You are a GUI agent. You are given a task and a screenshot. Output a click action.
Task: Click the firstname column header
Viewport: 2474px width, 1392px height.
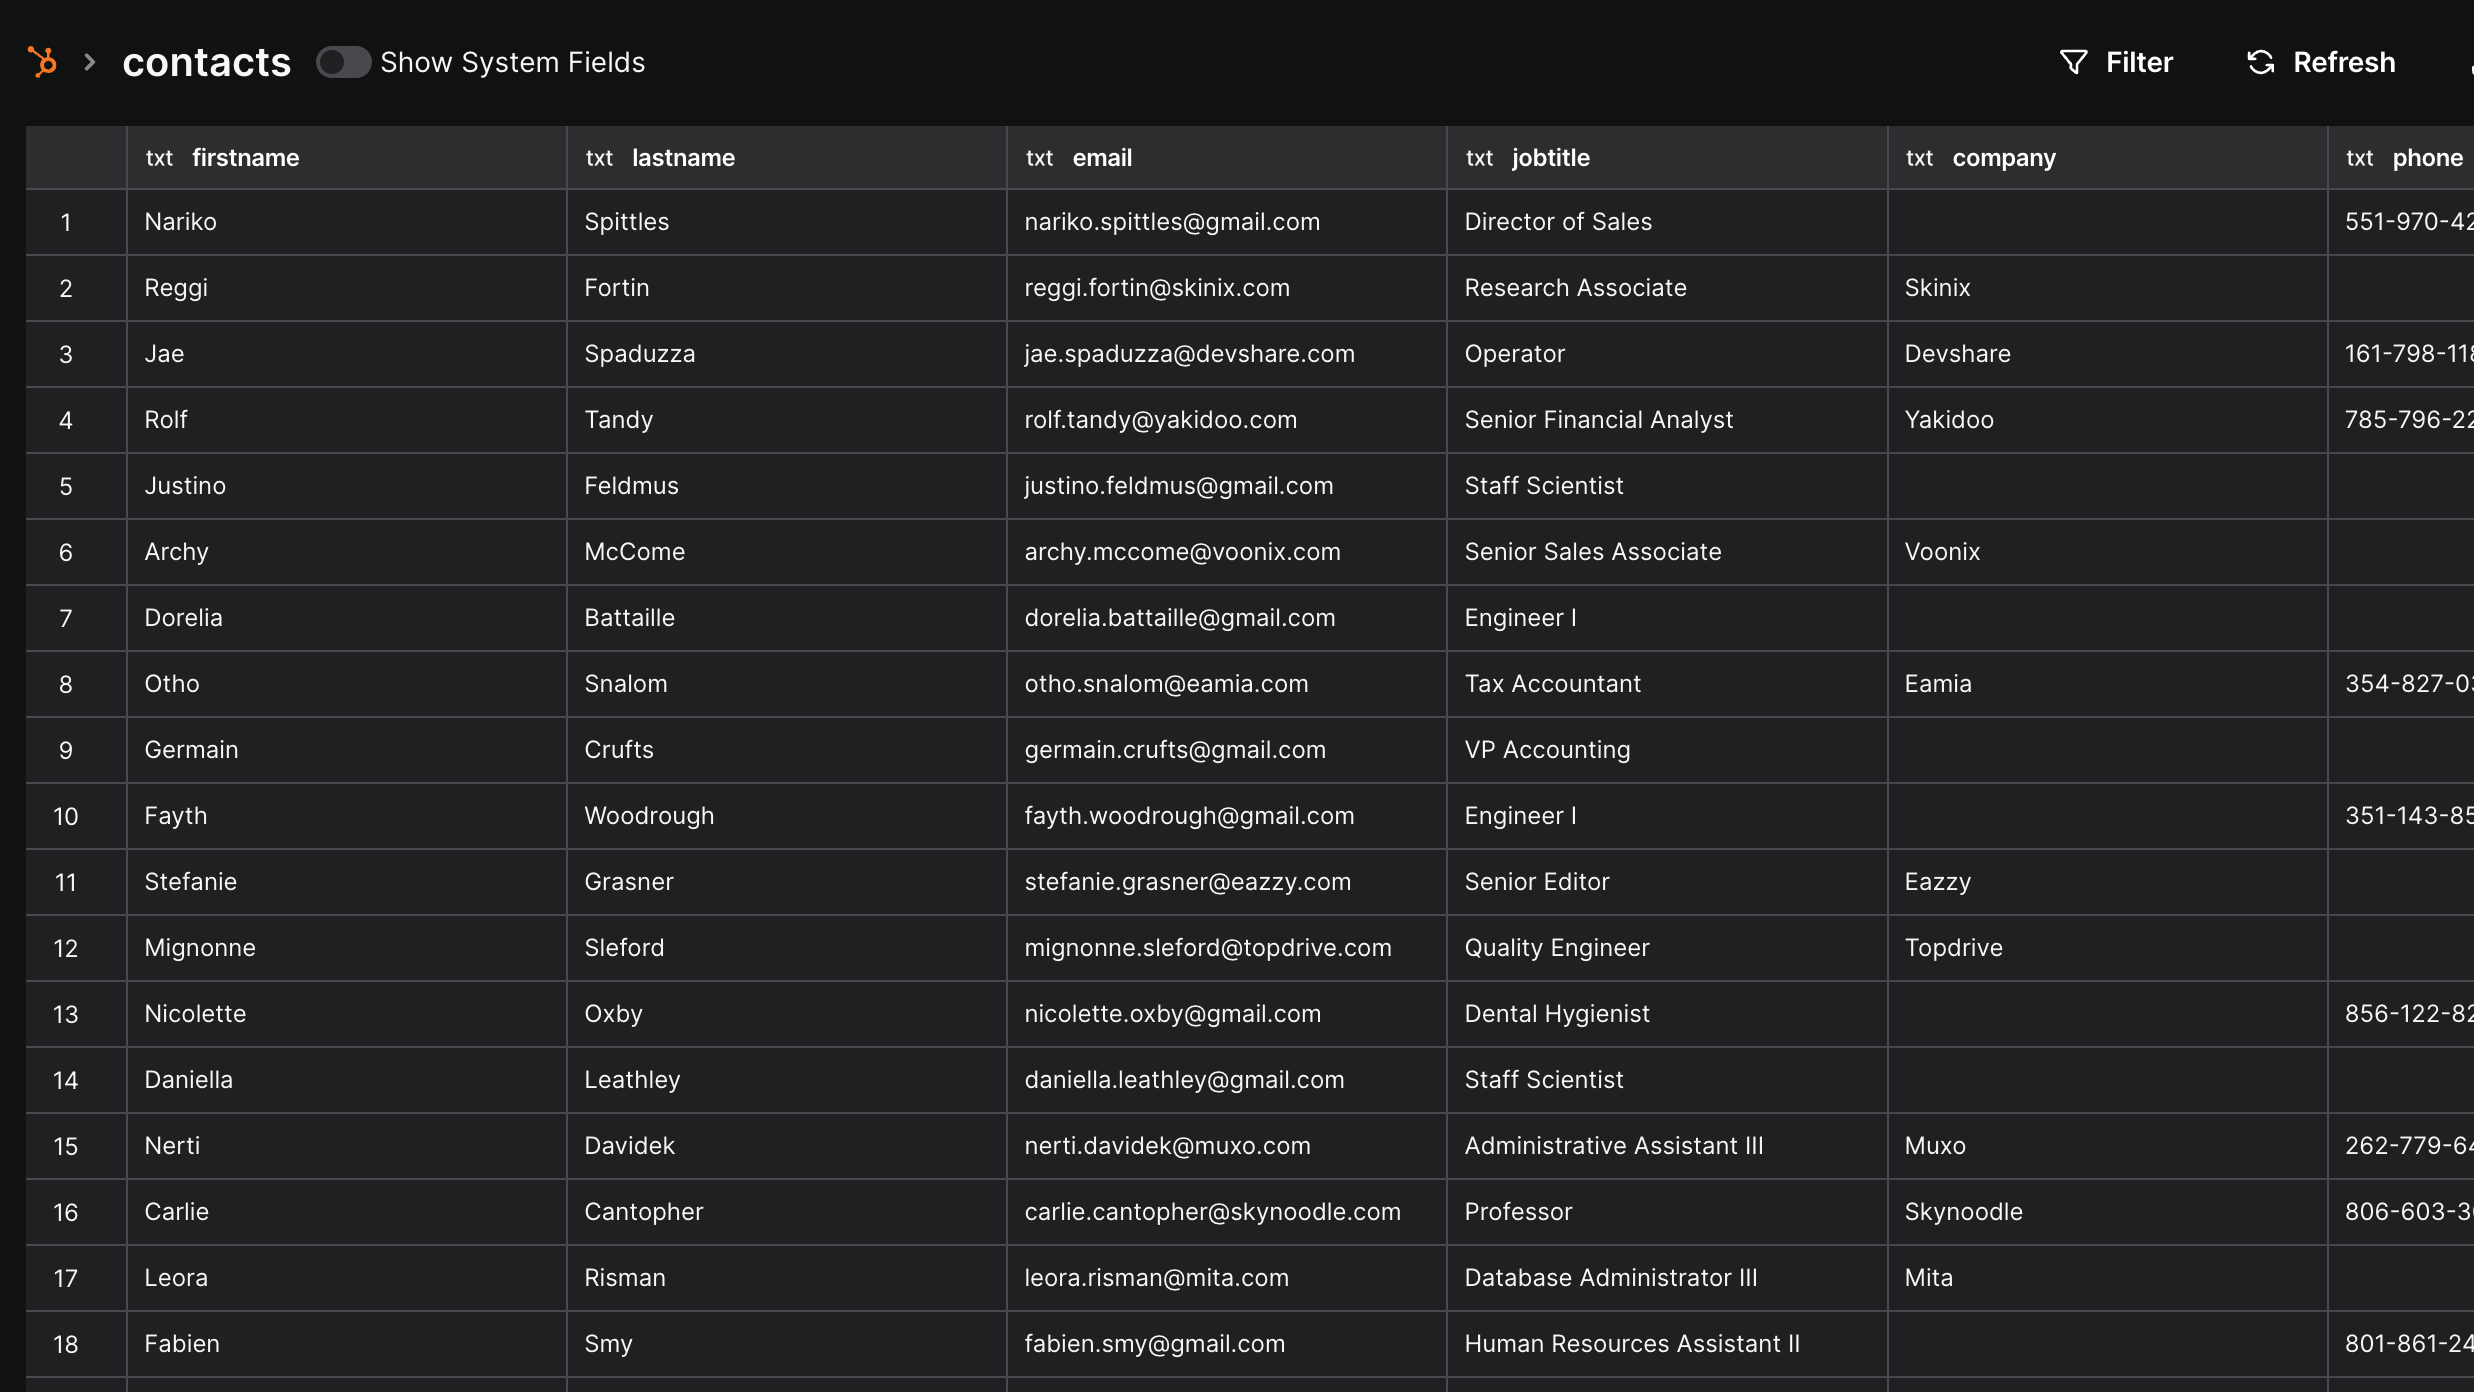pos(245,158)
